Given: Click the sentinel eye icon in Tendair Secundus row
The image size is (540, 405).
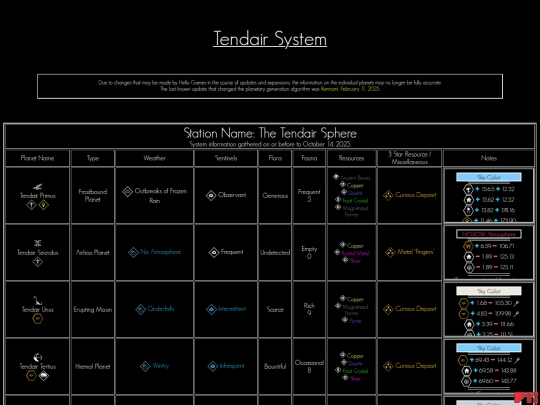Looking at the screenshot, I should click(x=214, y=252).
